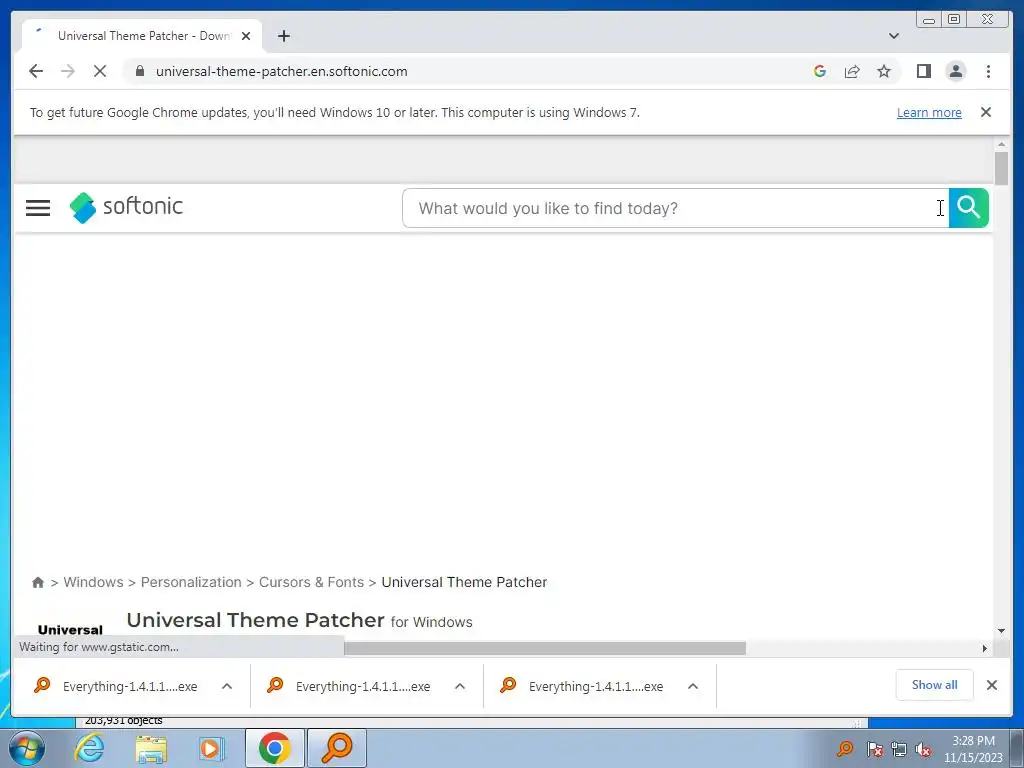1024x768 pixels.
Task: Open the Google icon in address bar
Action: click(820, 71)
